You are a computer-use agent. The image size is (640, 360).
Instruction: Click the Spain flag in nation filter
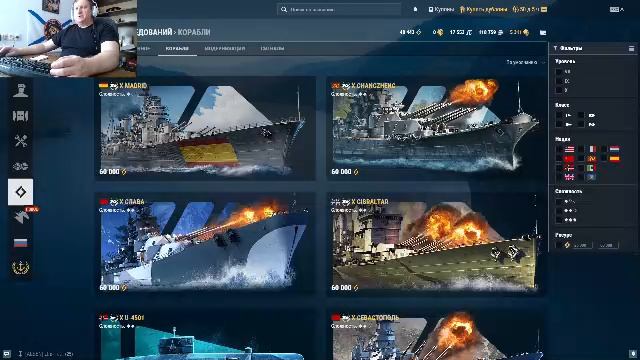614,158
